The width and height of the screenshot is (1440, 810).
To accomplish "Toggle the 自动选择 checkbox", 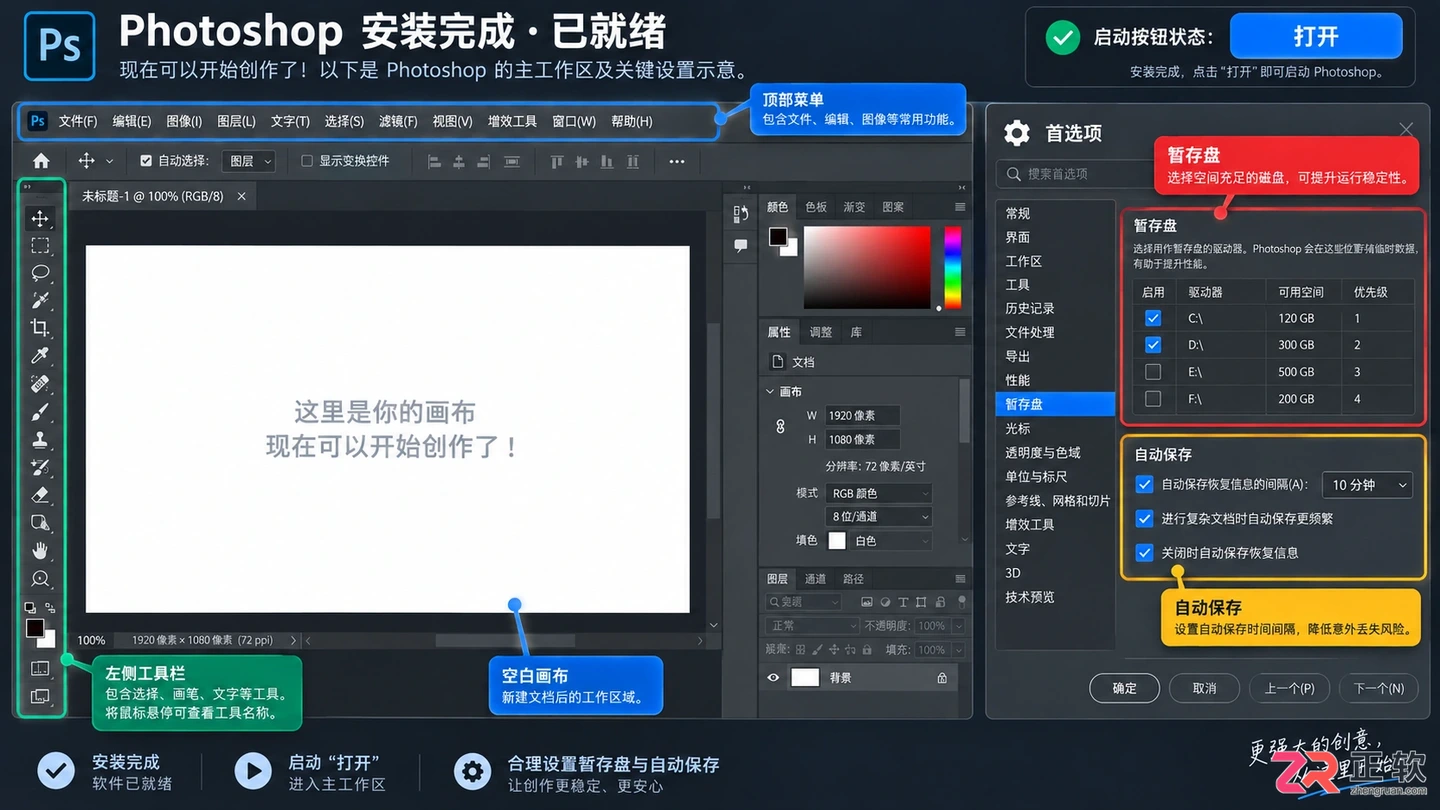I will 146,161.
